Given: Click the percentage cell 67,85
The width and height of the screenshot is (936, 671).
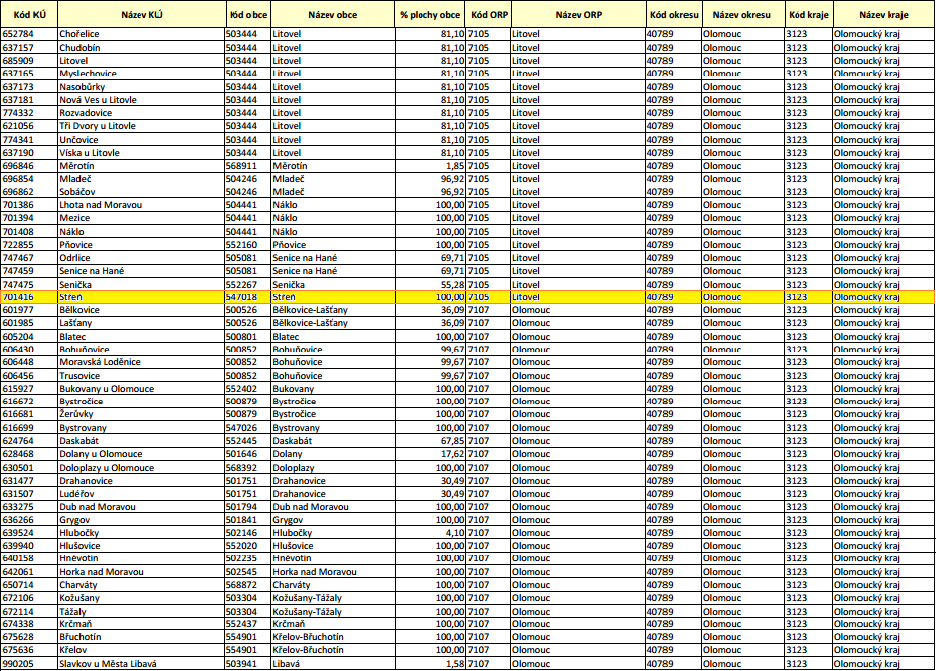Looking at the screenshot, I should pyautogui.click(x=430, y=441).
